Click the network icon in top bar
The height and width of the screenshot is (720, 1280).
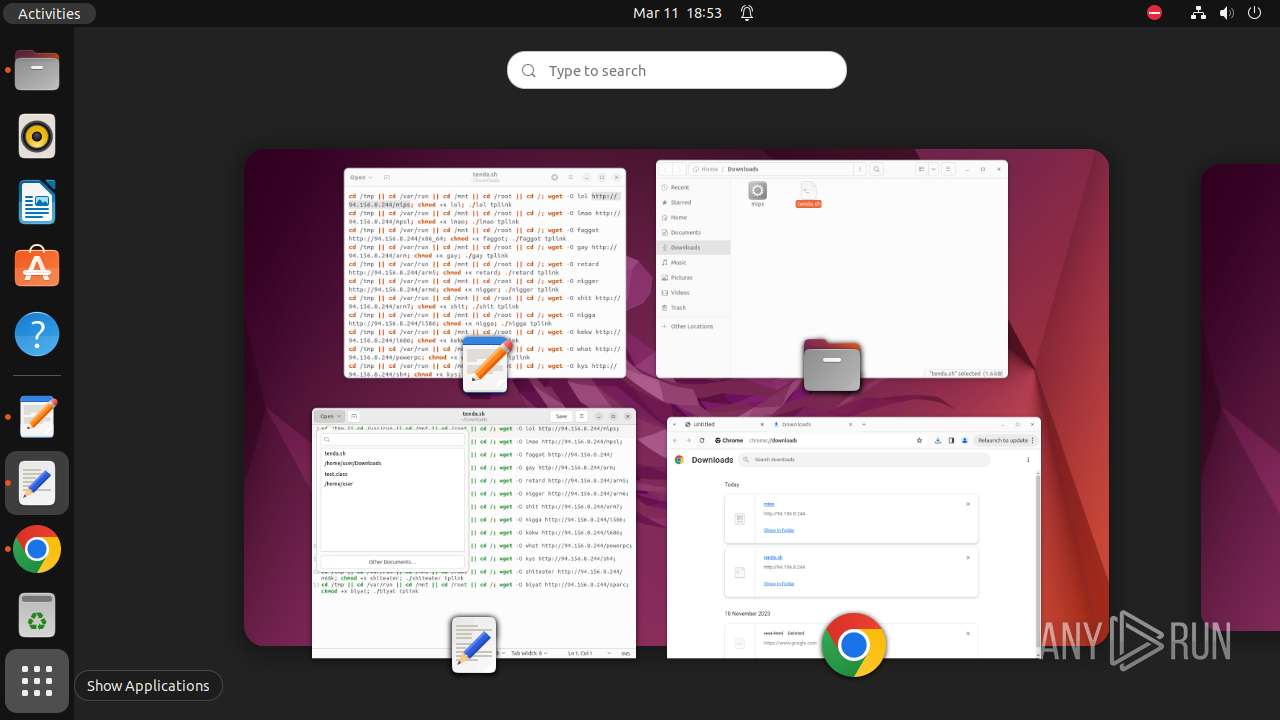[1198, 13]
